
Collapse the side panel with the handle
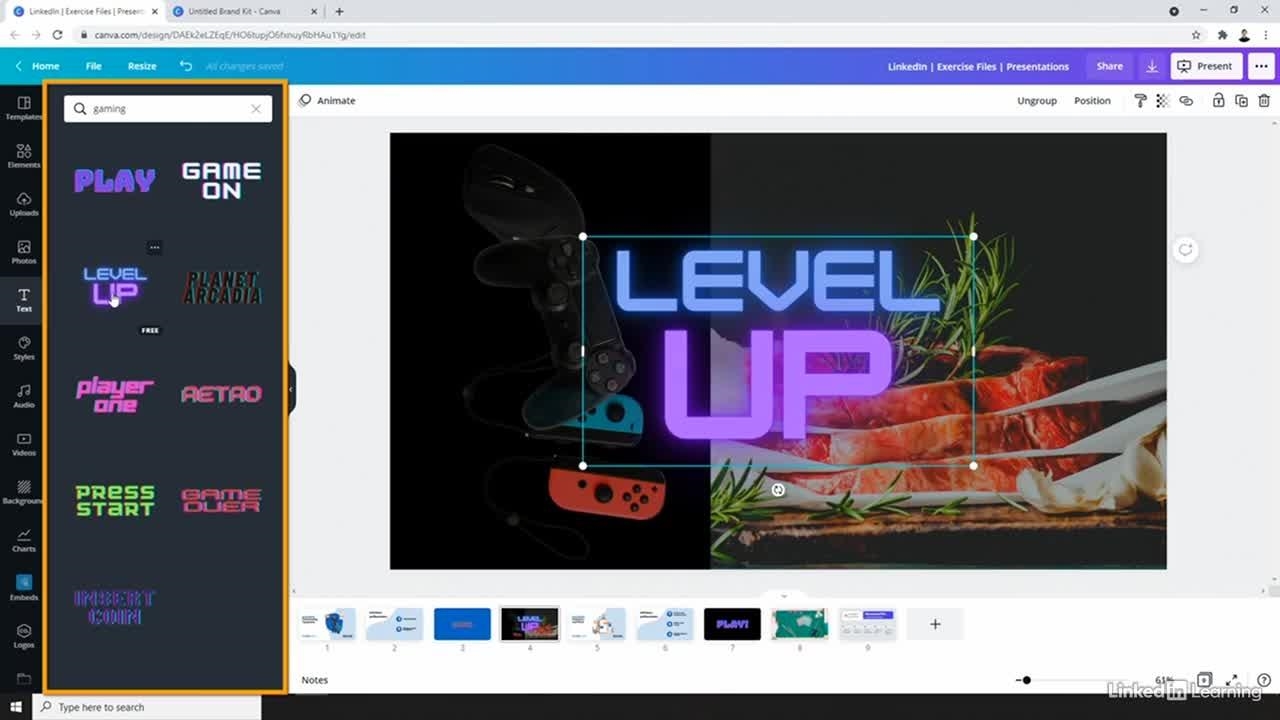pos(291,390)
